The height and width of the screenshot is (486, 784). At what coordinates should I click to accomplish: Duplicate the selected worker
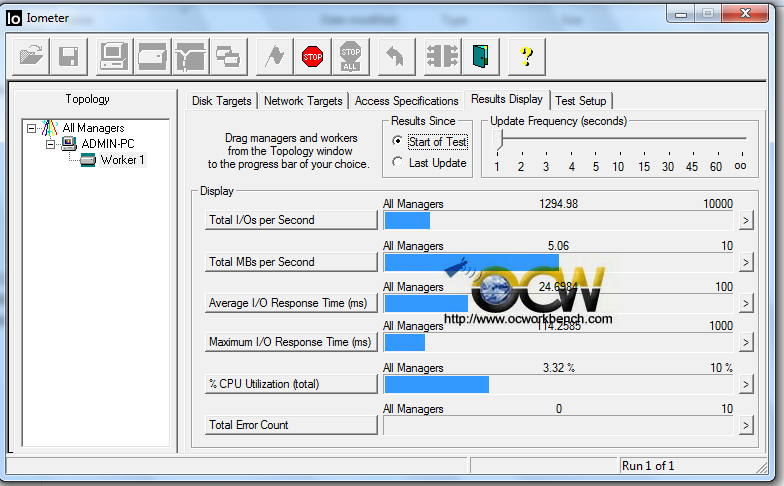coord(228,56)
